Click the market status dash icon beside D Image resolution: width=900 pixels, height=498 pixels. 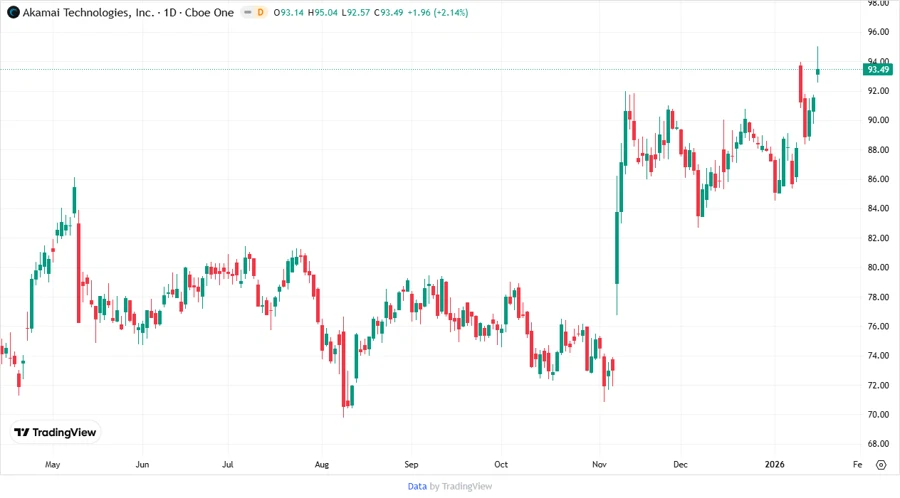(x=248, y=13)
